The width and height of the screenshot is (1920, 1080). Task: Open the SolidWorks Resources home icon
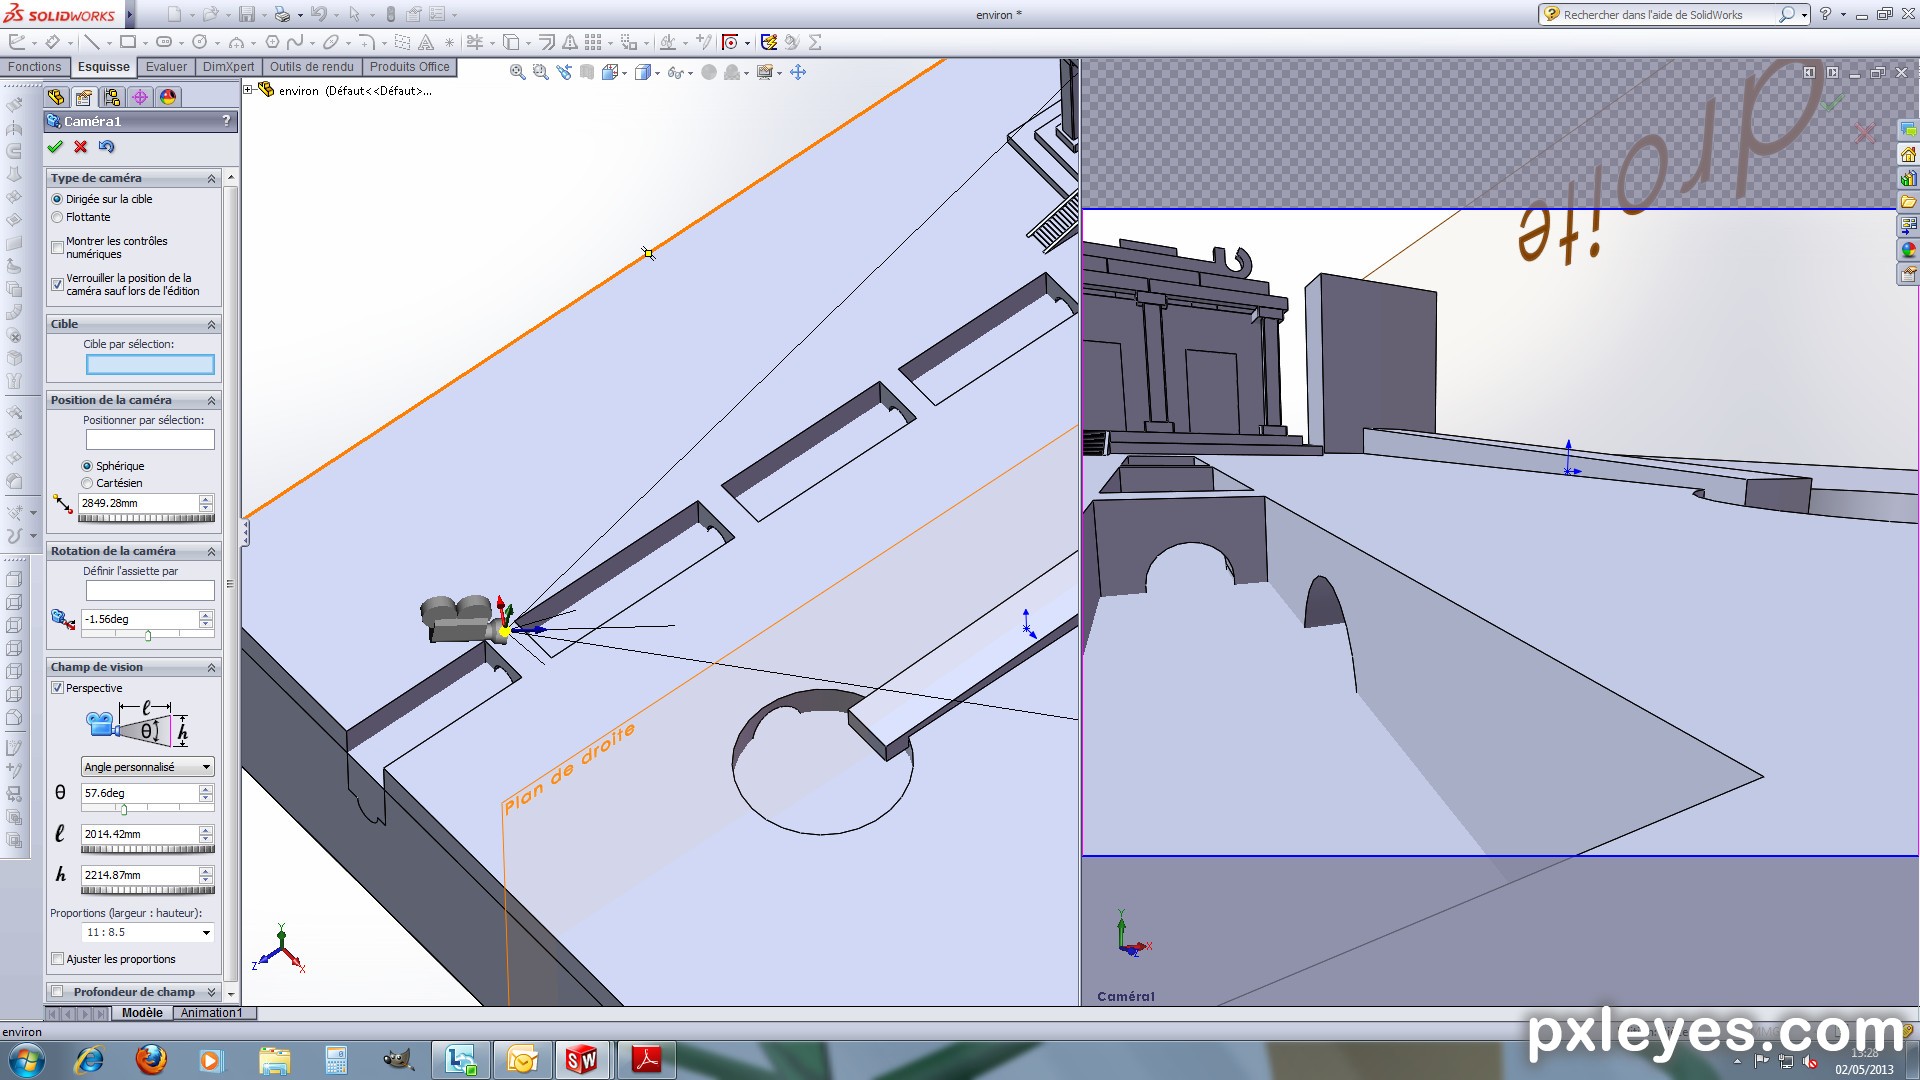tap(1908, 154)
